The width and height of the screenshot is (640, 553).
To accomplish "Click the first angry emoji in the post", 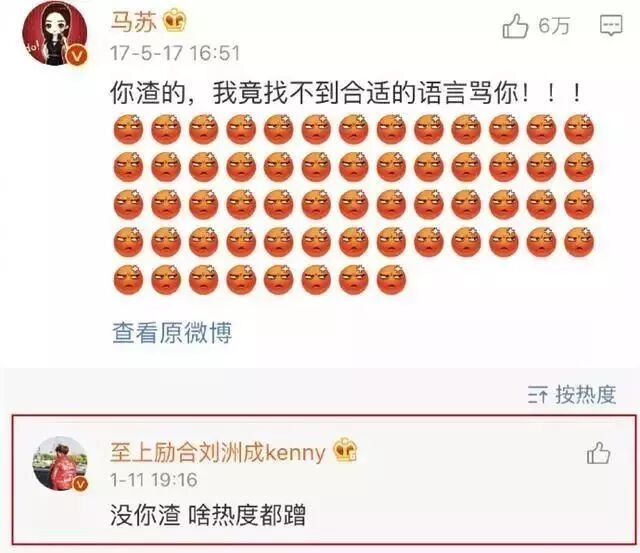I will [x=129, y=129].
